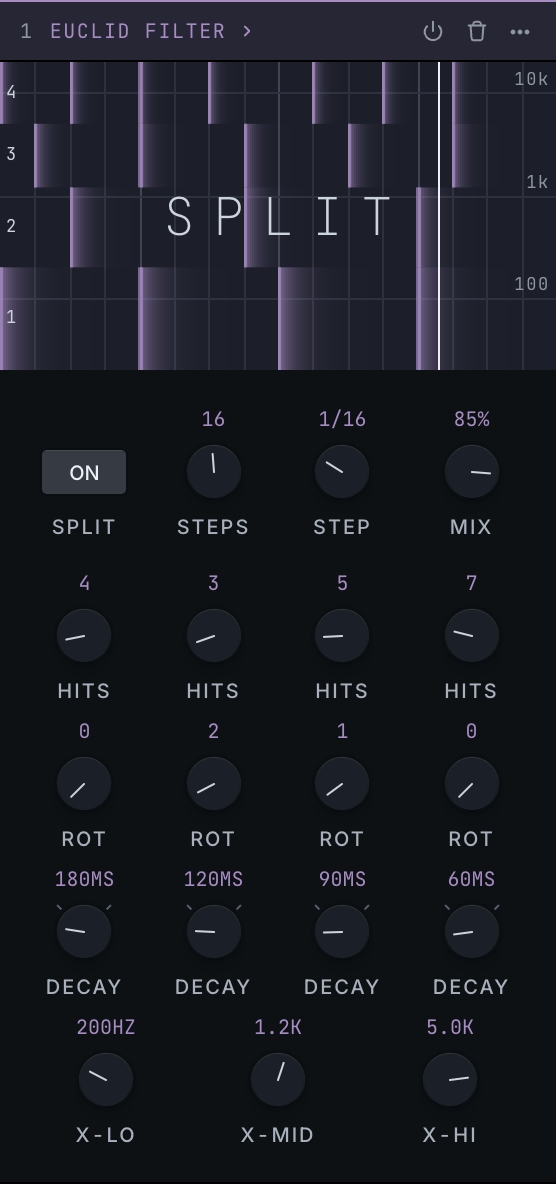Click the EUCLID FILTER device title

tap(137, 32)
